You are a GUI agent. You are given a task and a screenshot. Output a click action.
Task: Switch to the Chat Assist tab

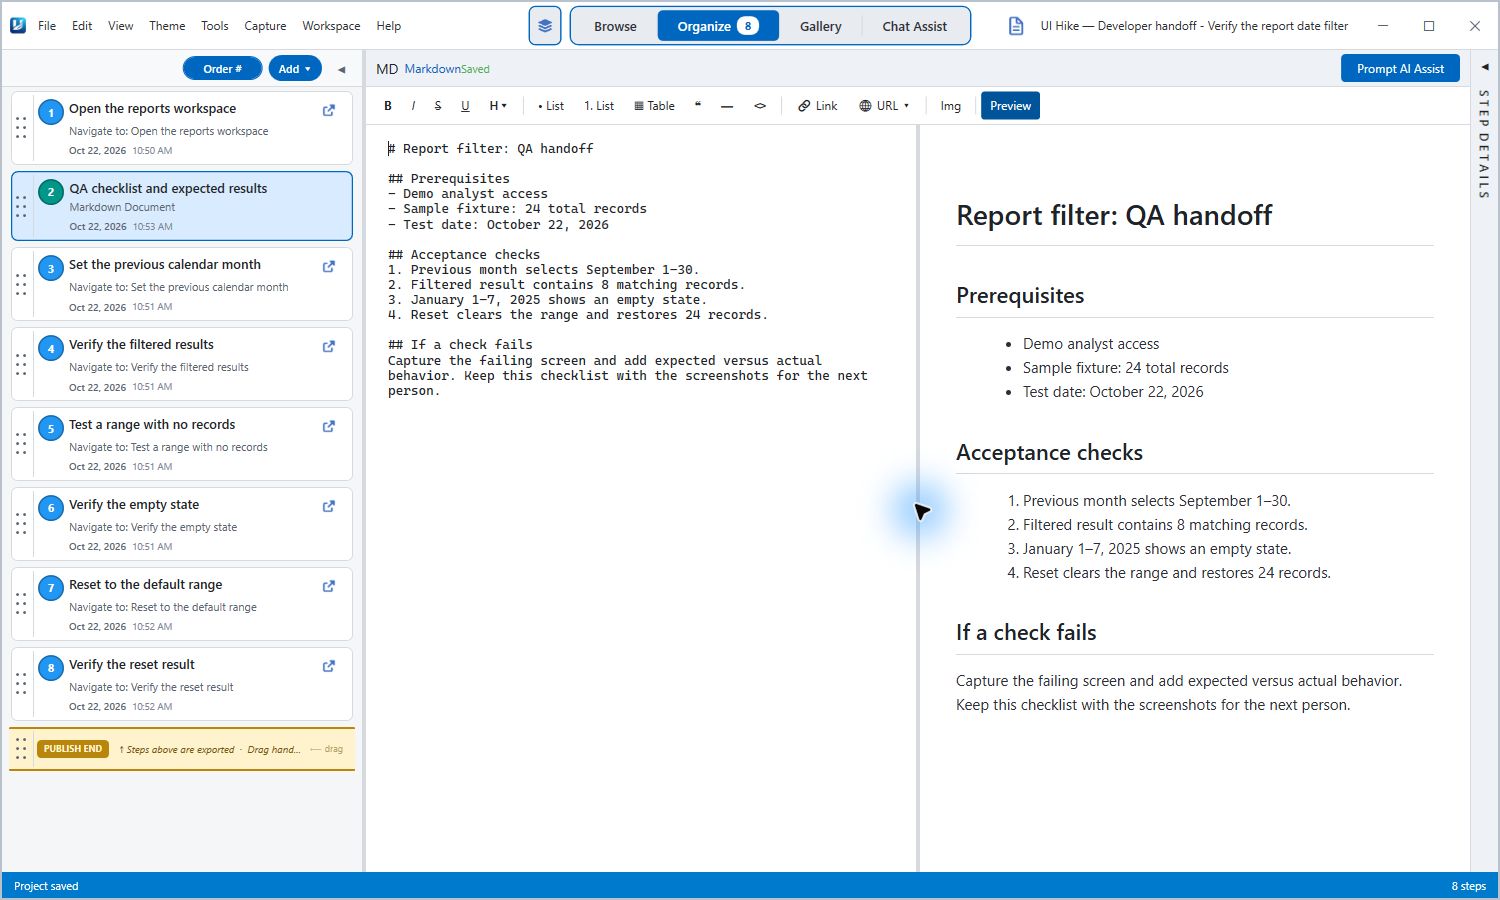(x=914, y=26)
